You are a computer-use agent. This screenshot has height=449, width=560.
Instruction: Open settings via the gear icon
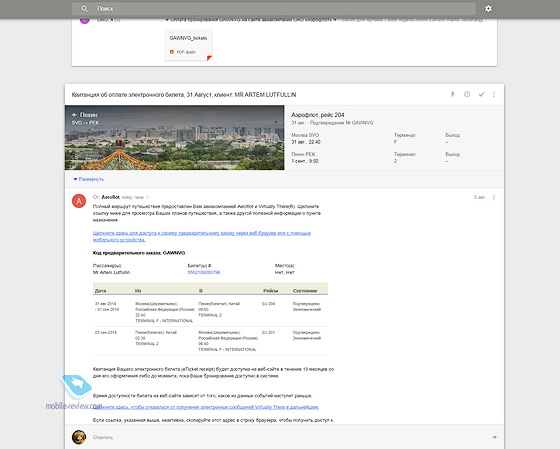488,9
